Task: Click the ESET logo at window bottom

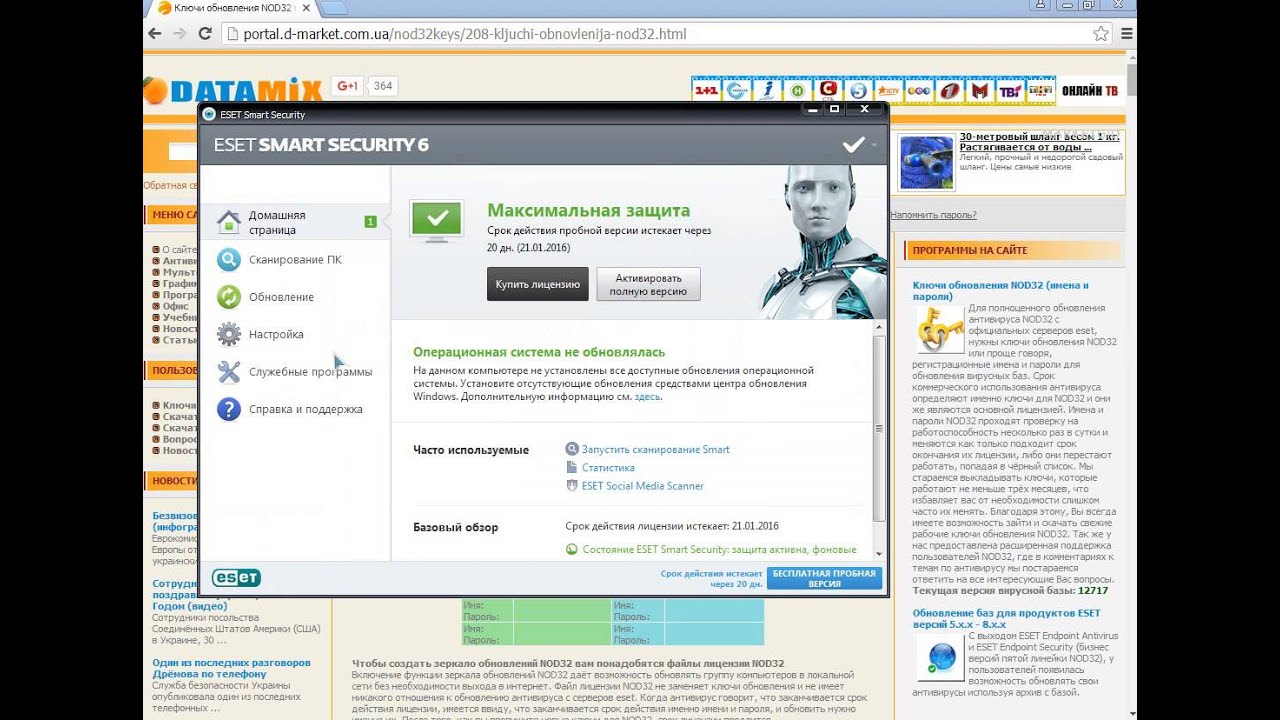Action: pos(236,577)
